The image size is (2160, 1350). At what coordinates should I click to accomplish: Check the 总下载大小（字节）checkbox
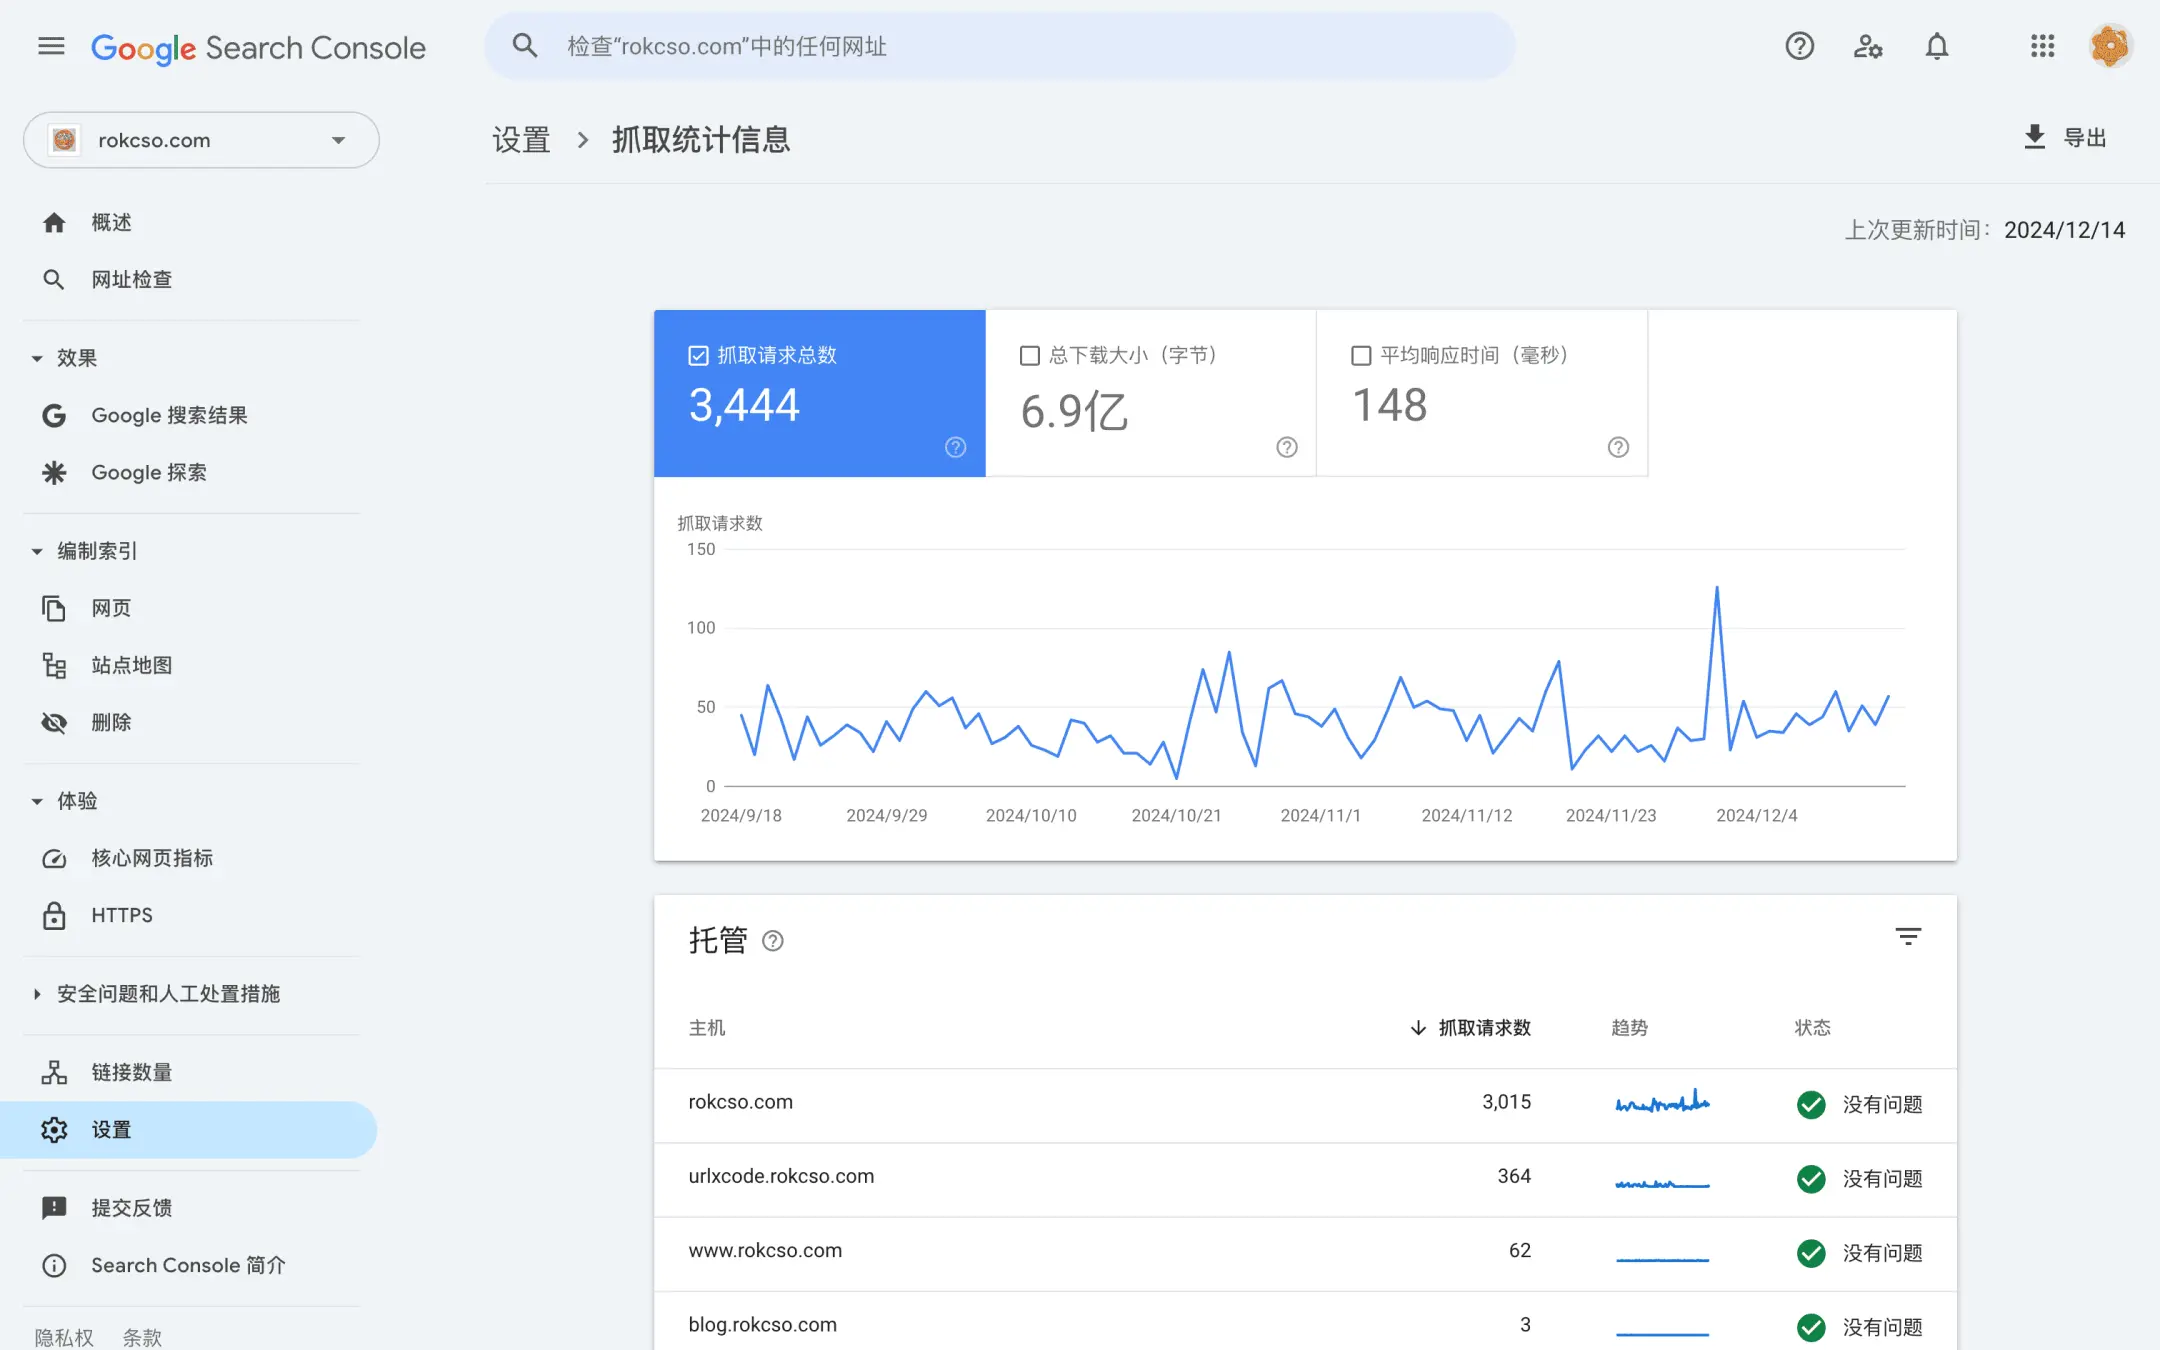1029,355
